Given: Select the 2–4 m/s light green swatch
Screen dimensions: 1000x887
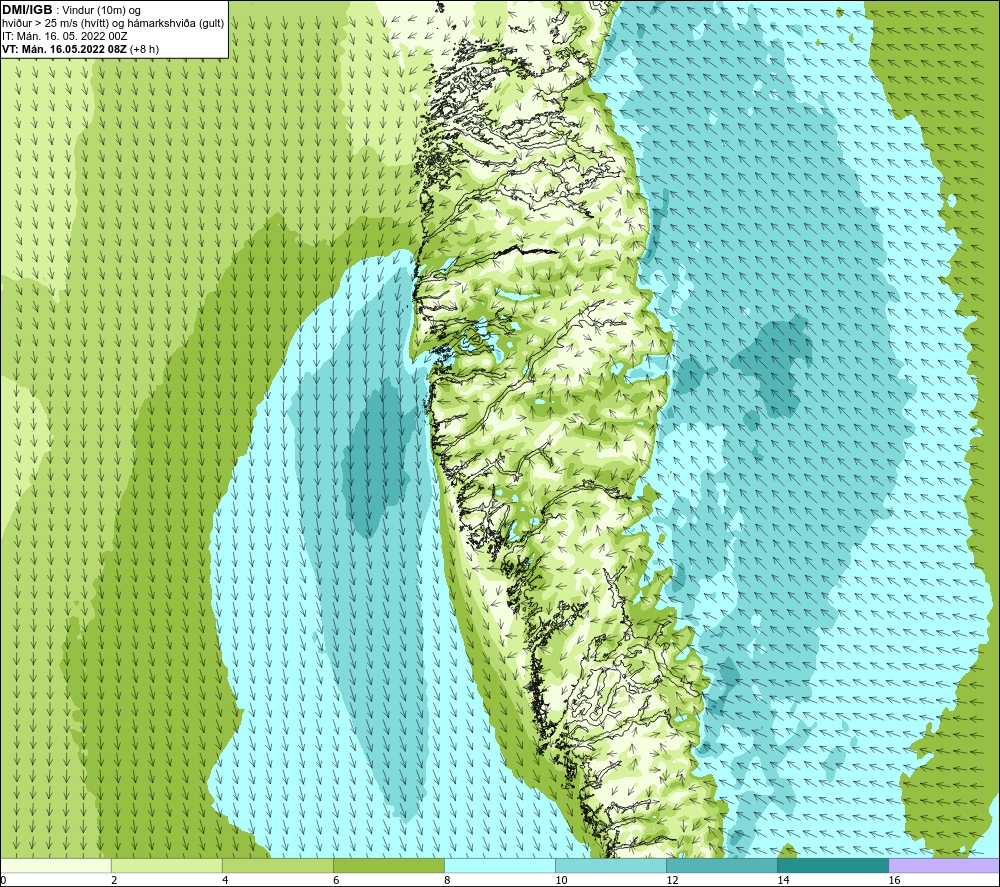Looking at the screenshot, I should click(166, 866).
